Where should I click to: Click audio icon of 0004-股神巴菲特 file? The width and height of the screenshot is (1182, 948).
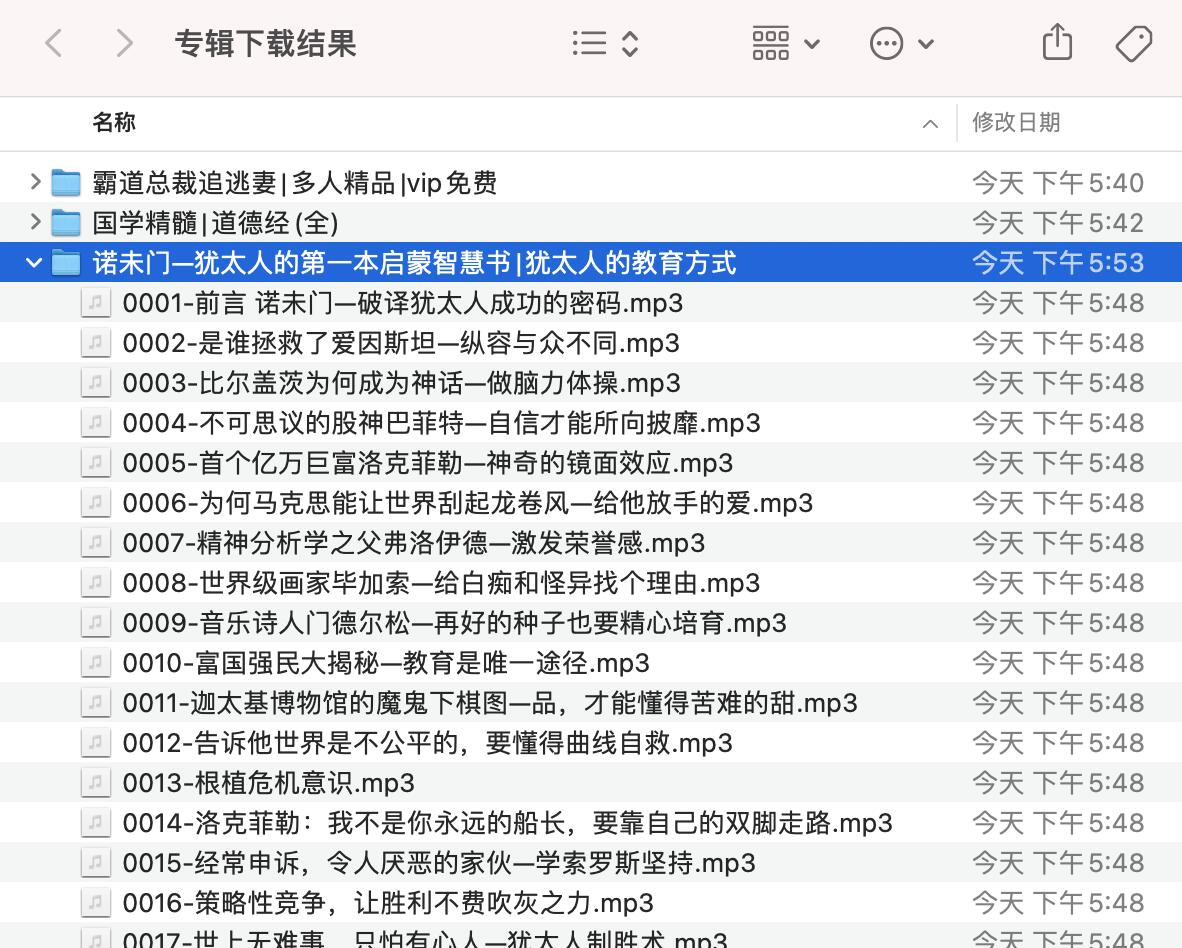96,422
